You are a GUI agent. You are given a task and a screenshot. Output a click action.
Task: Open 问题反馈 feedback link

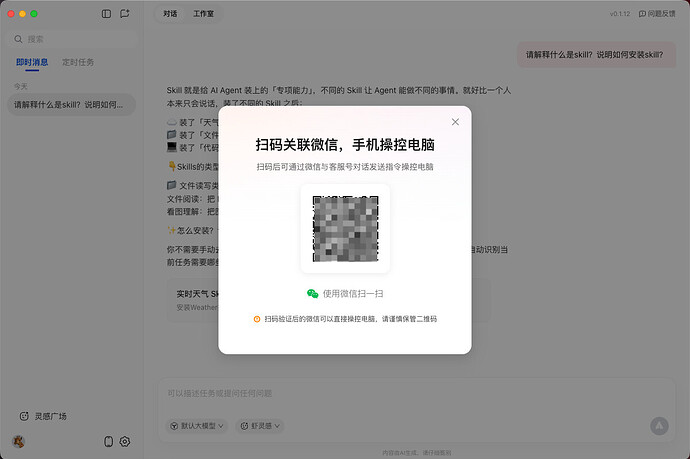(657, 14)
